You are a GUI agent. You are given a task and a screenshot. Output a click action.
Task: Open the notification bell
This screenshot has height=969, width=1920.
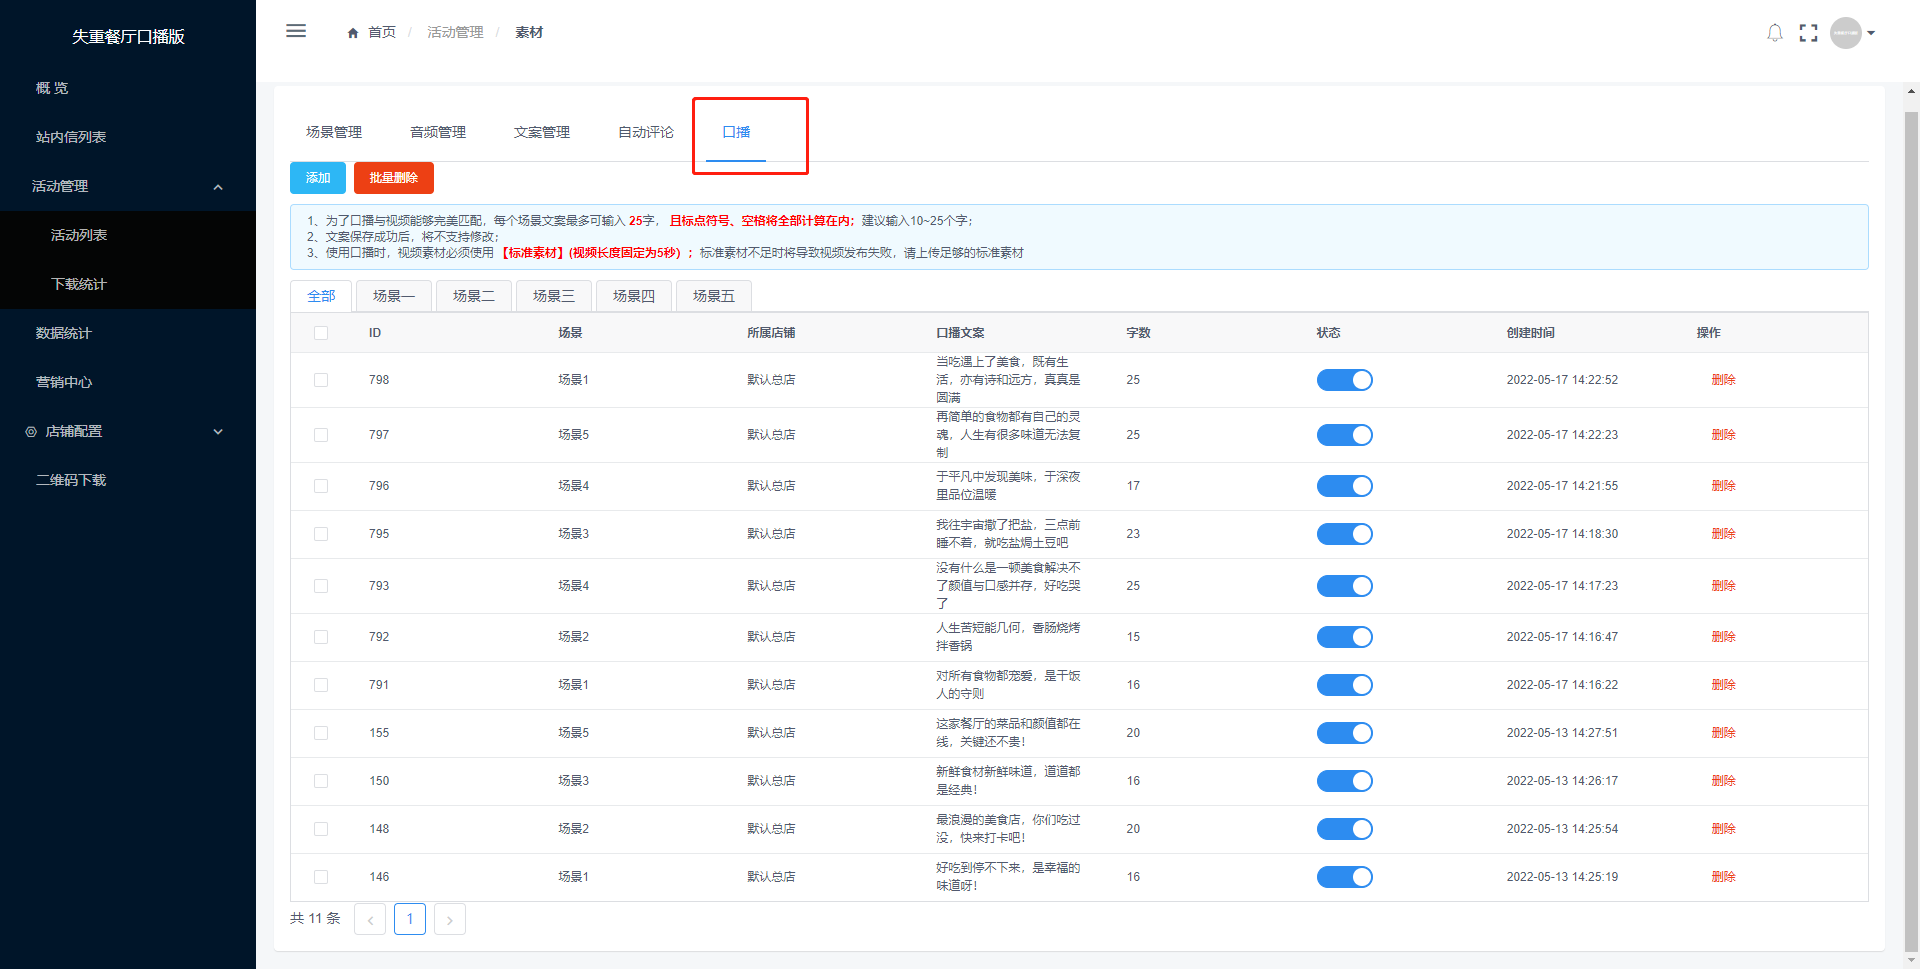[x=1775, y=33]
